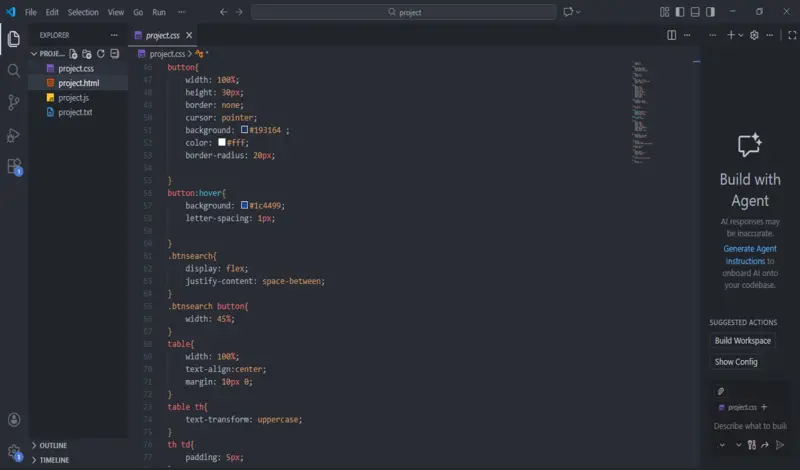Open the Manage gear in activity bar
Image resolution: width=800 pixels, height=470 pixels.
[14, 452]
